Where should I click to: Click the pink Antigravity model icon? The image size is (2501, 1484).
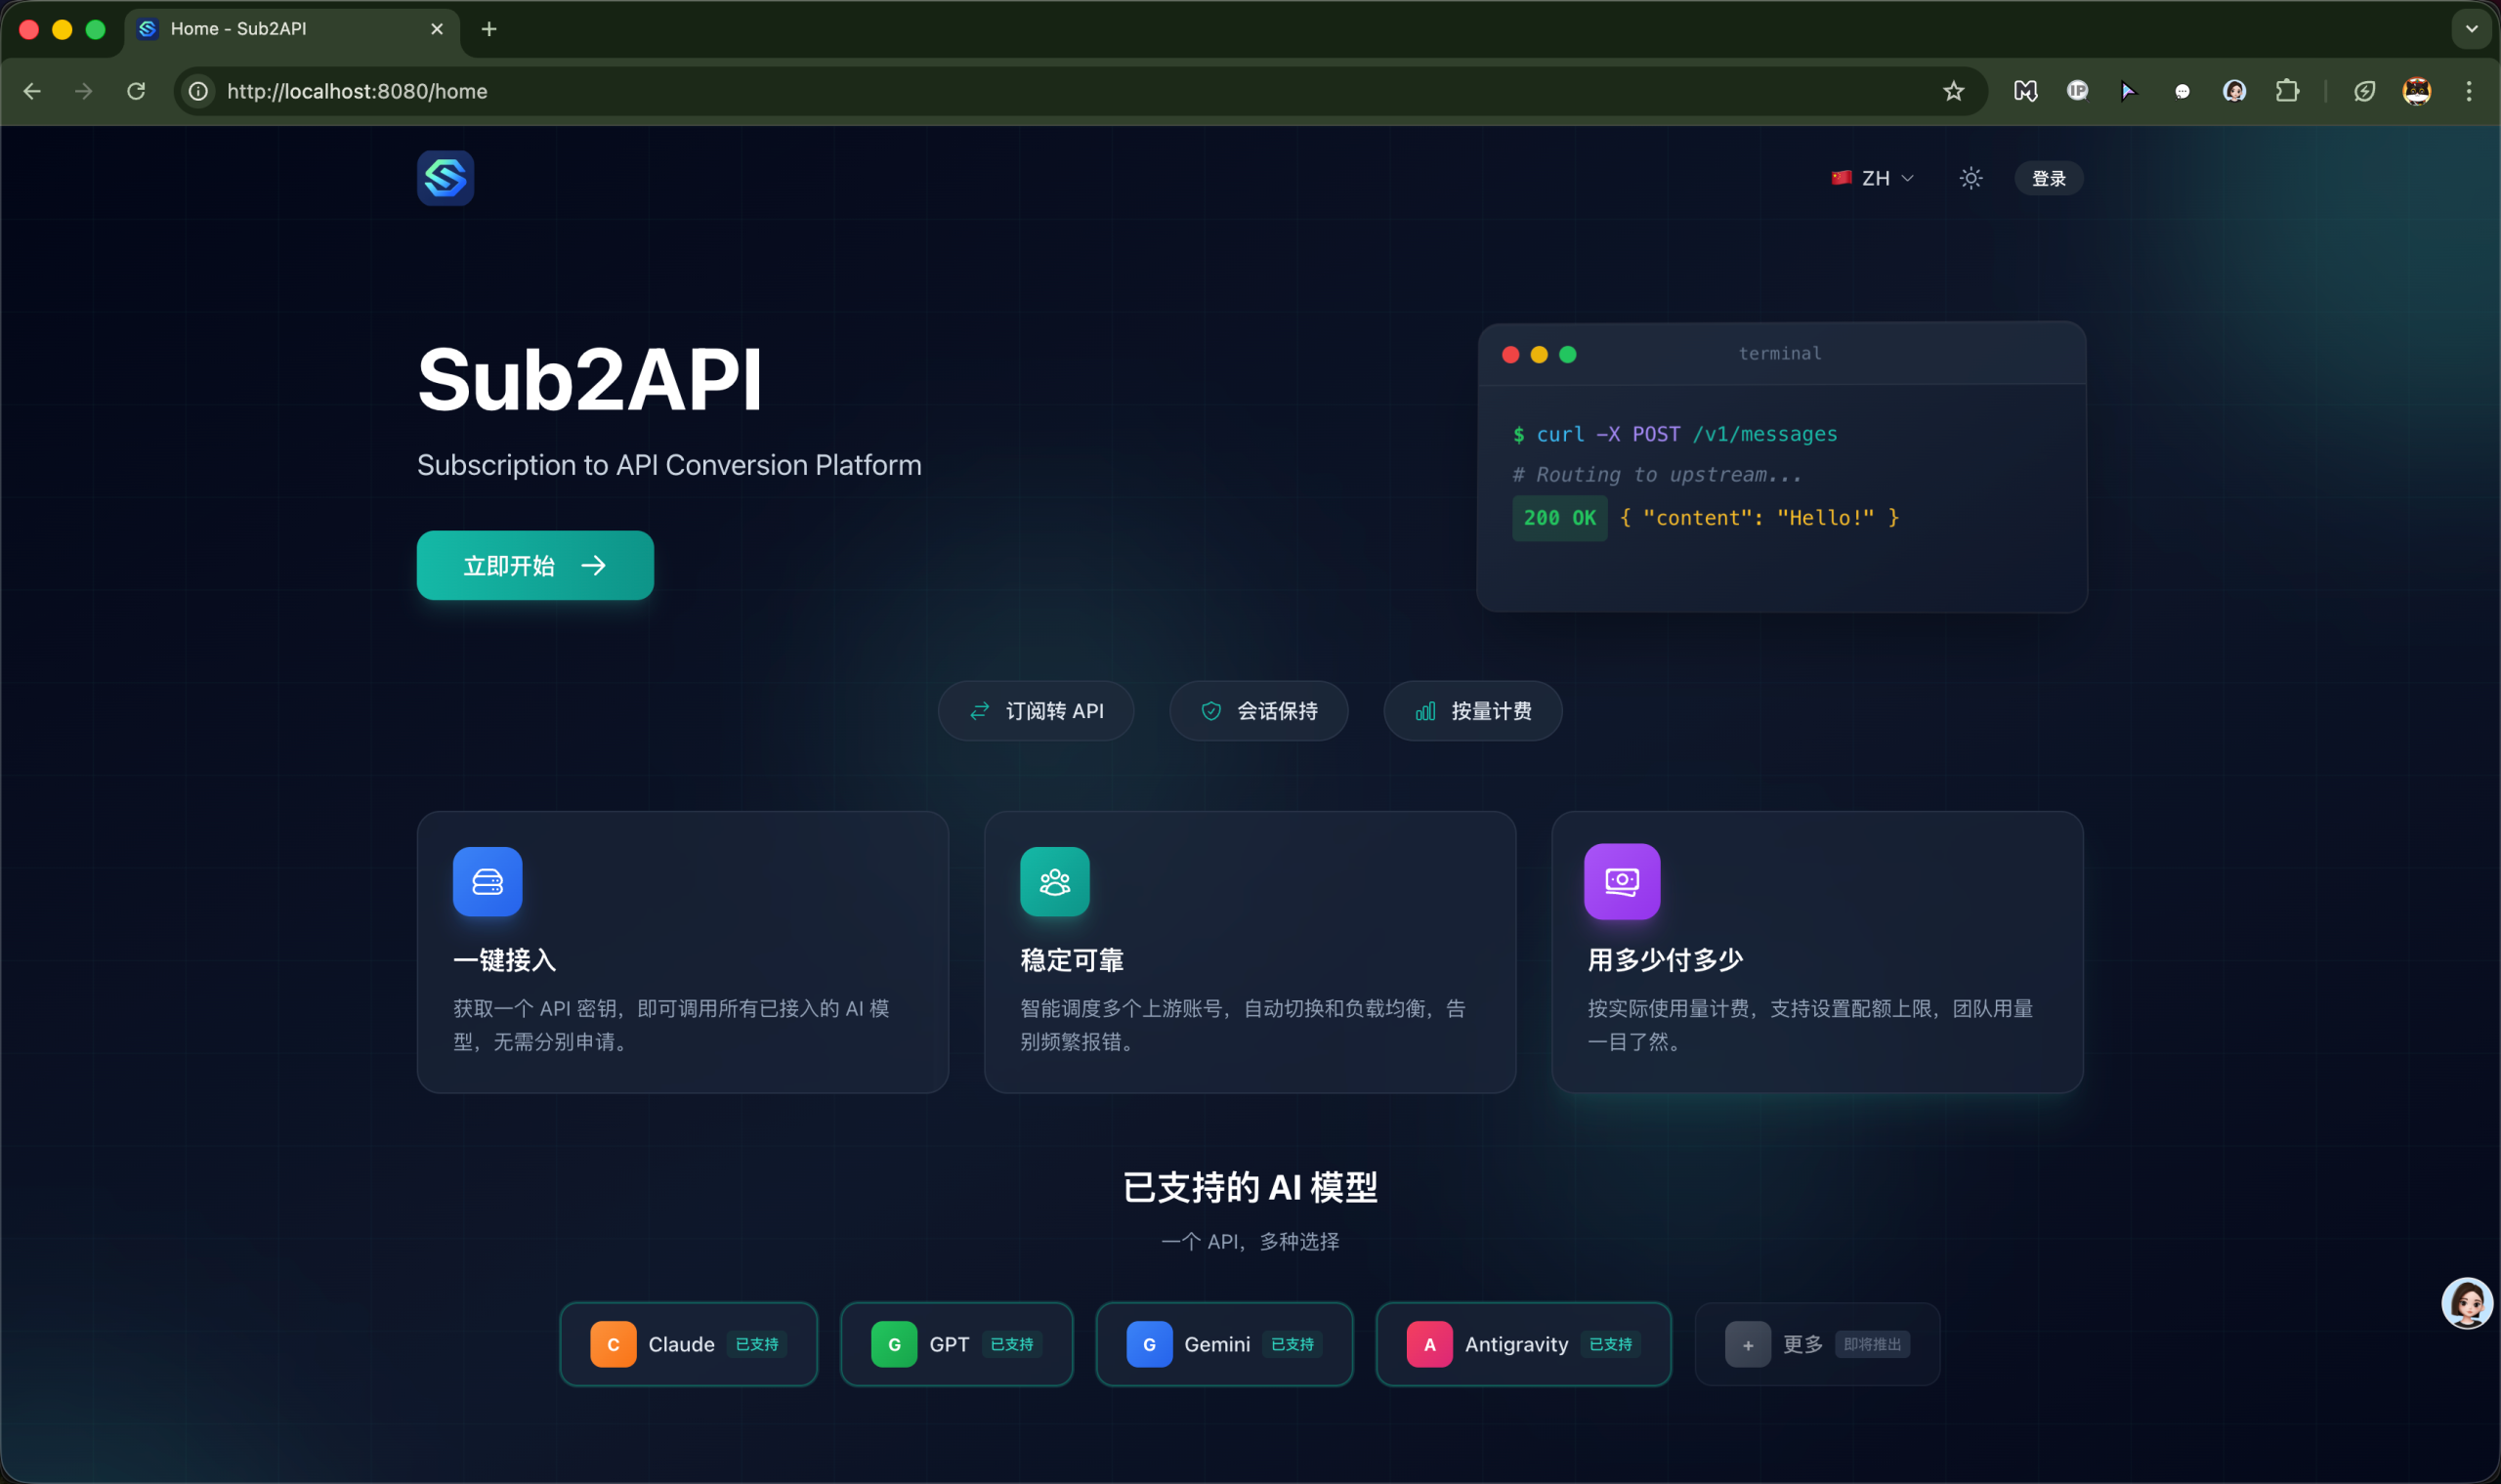pos(1429,1344)
